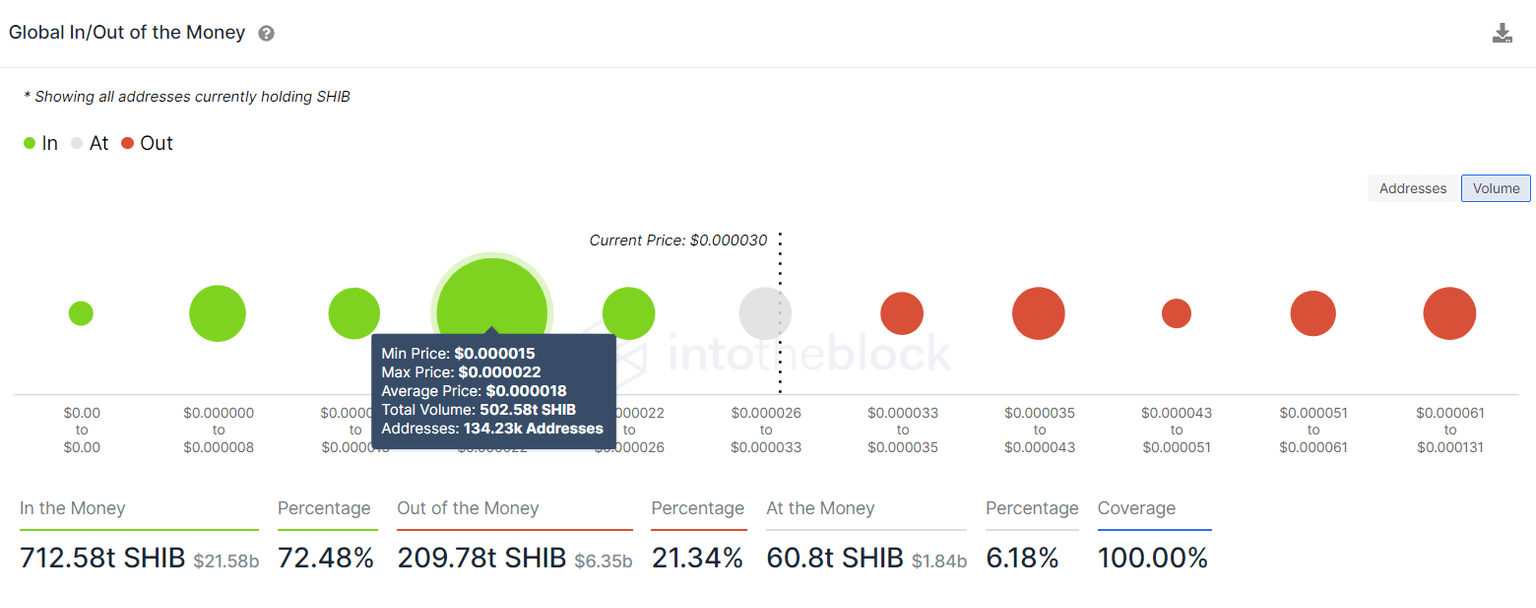The width and height of the screenshot is (1536, 608).
Task: Click the smallest green bubble at $0.00
Action: point(81,313)
